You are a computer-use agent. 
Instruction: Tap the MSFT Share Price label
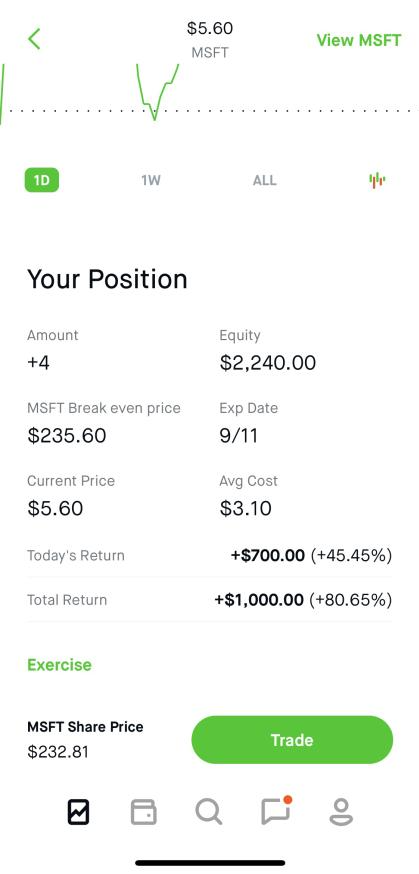point(85,727)
